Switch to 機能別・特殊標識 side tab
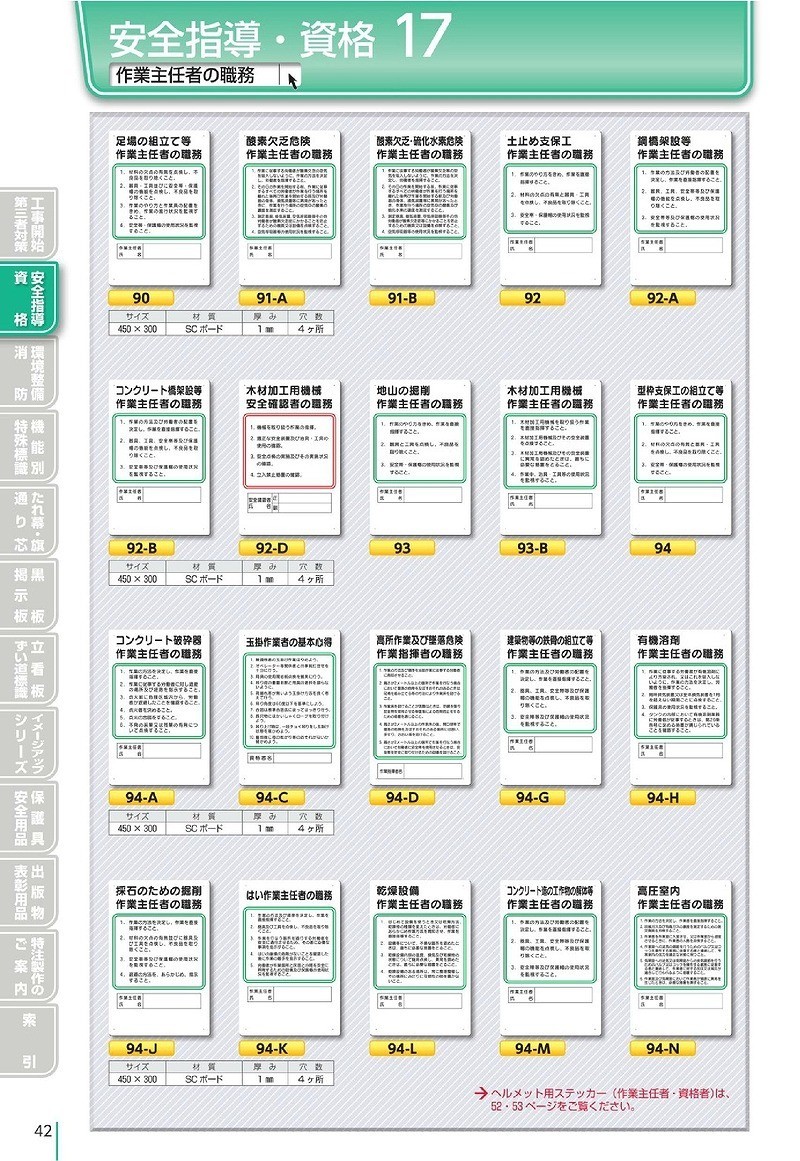The image size is (800, 1161). click(x=28, y=447)
